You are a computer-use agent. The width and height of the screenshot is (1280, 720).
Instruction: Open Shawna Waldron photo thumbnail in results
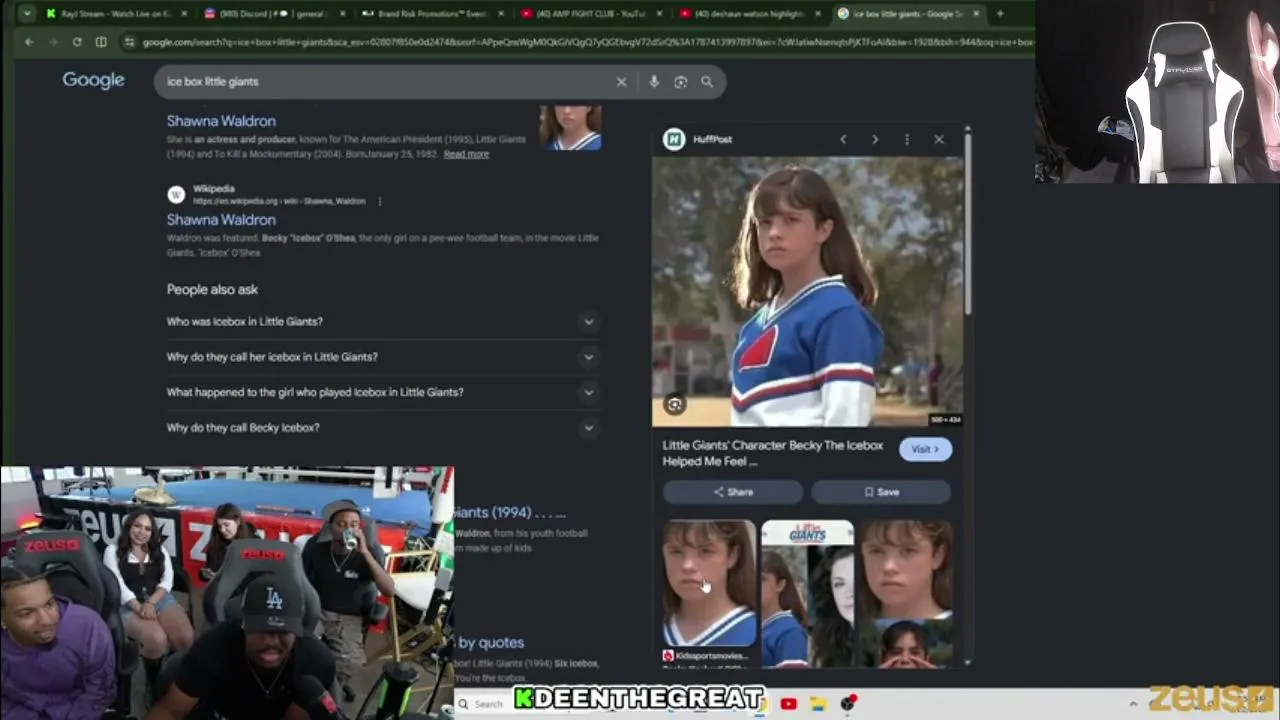tap(570, 128)
